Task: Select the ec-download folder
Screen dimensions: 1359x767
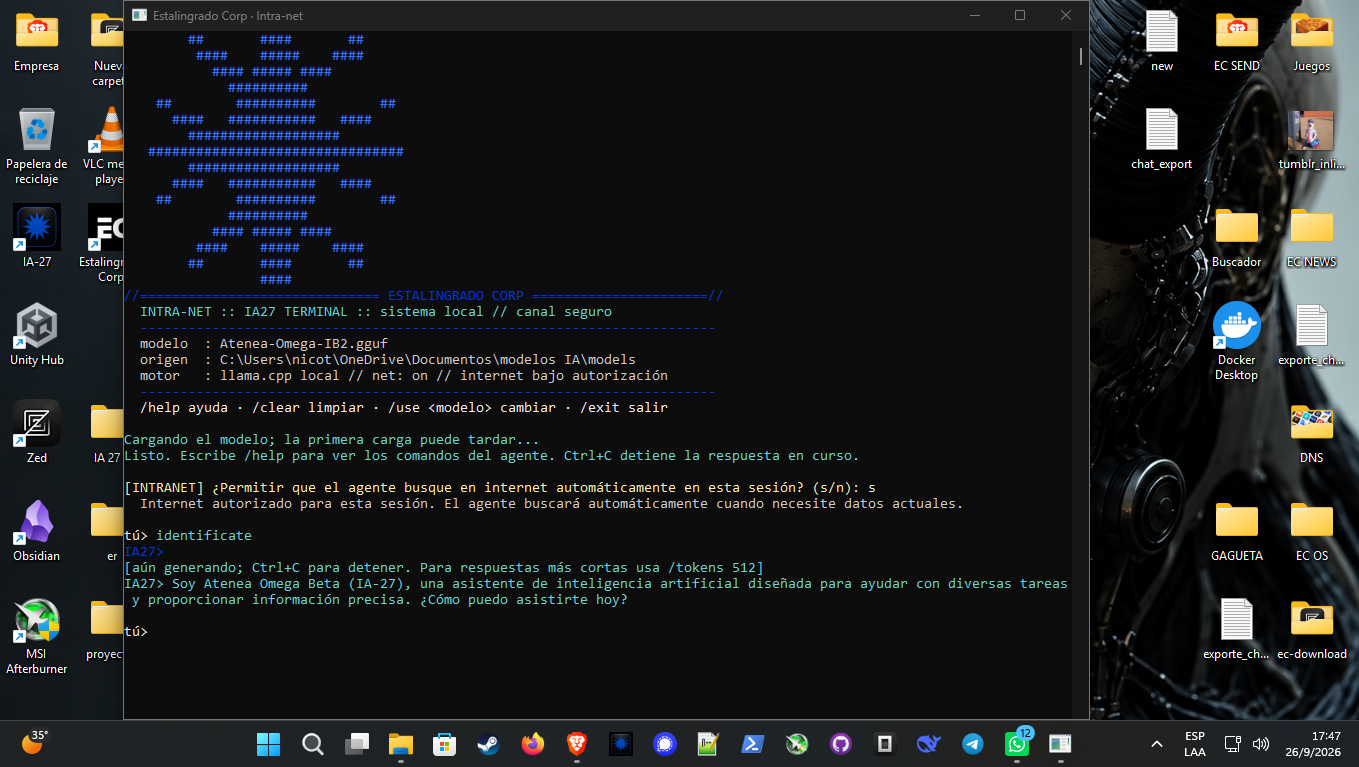Action: [x=1312, y=629]
